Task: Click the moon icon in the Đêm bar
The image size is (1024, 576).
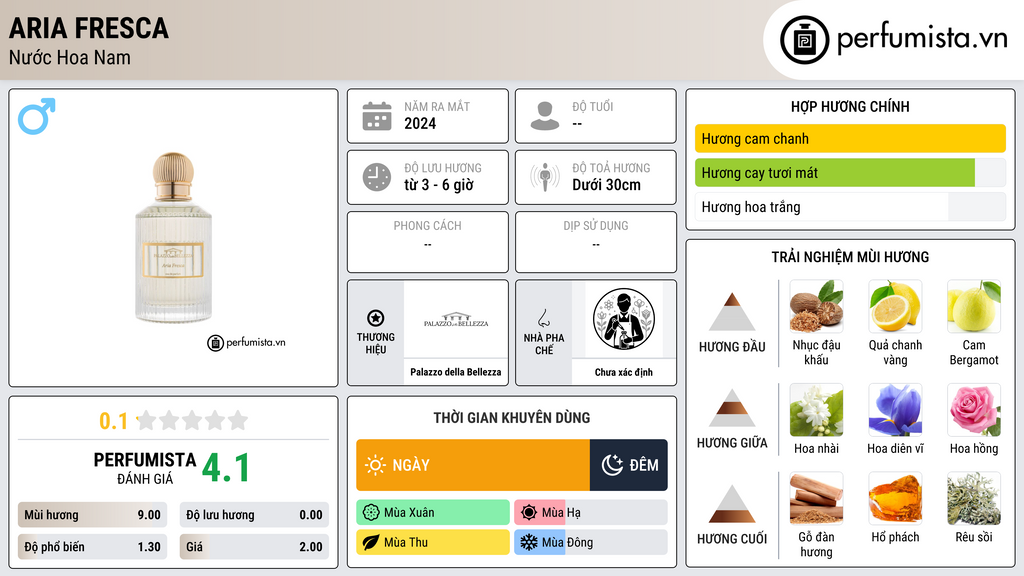Action: (612, 465)
